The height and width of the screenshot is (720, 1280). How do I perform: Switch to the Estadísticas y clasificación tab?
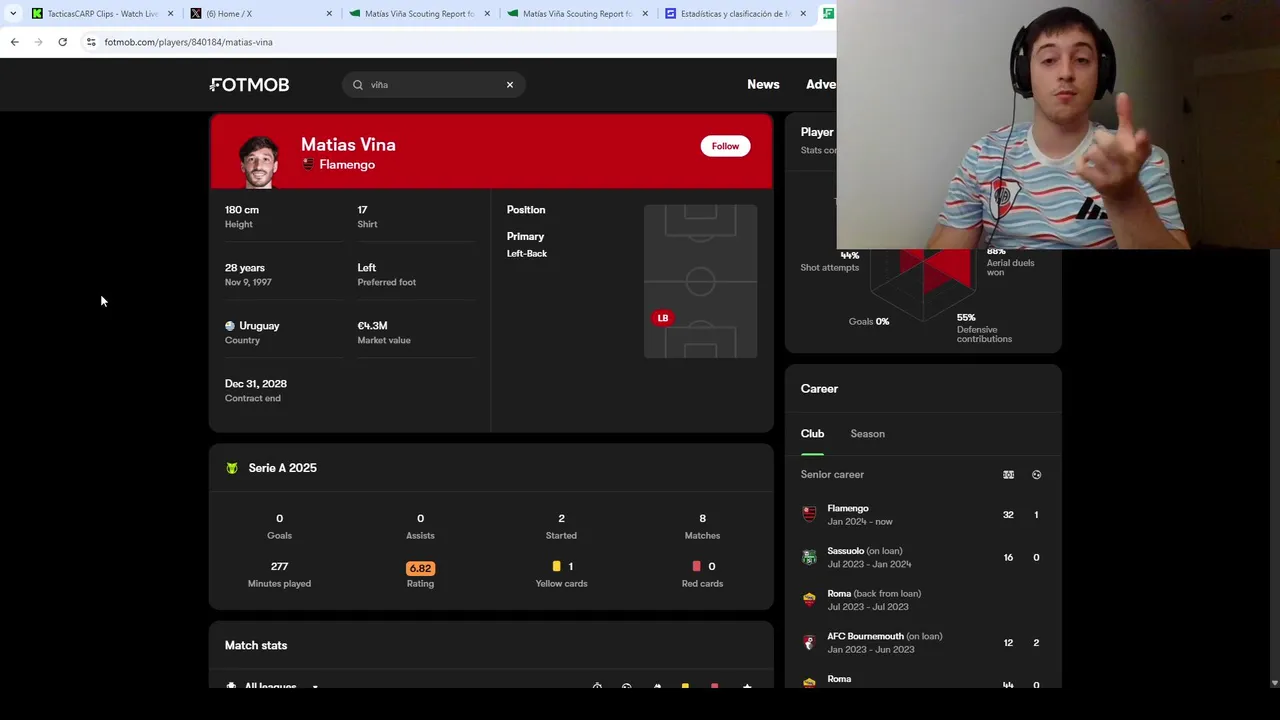(x=734, y=14)
